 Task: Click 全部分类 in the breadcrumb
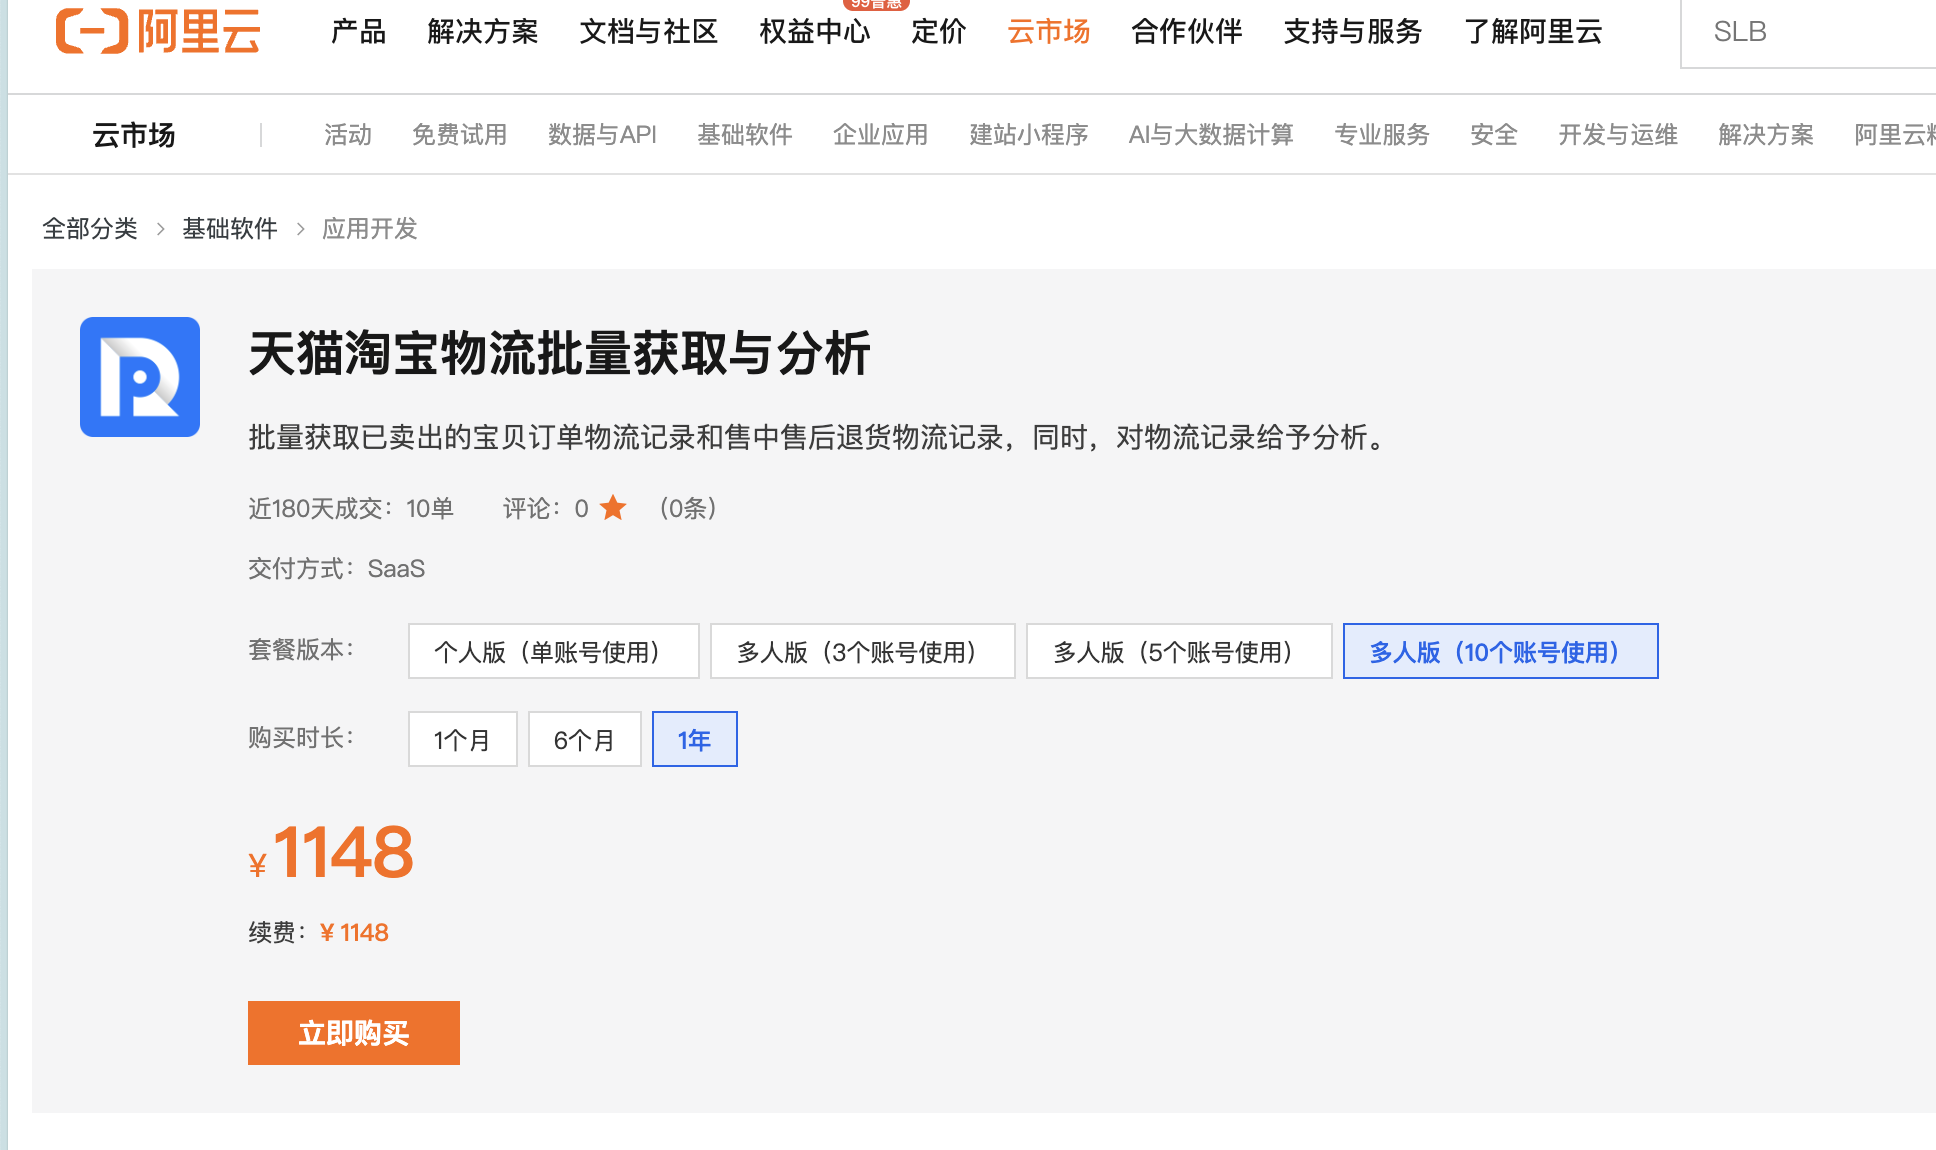click(90, 229)
